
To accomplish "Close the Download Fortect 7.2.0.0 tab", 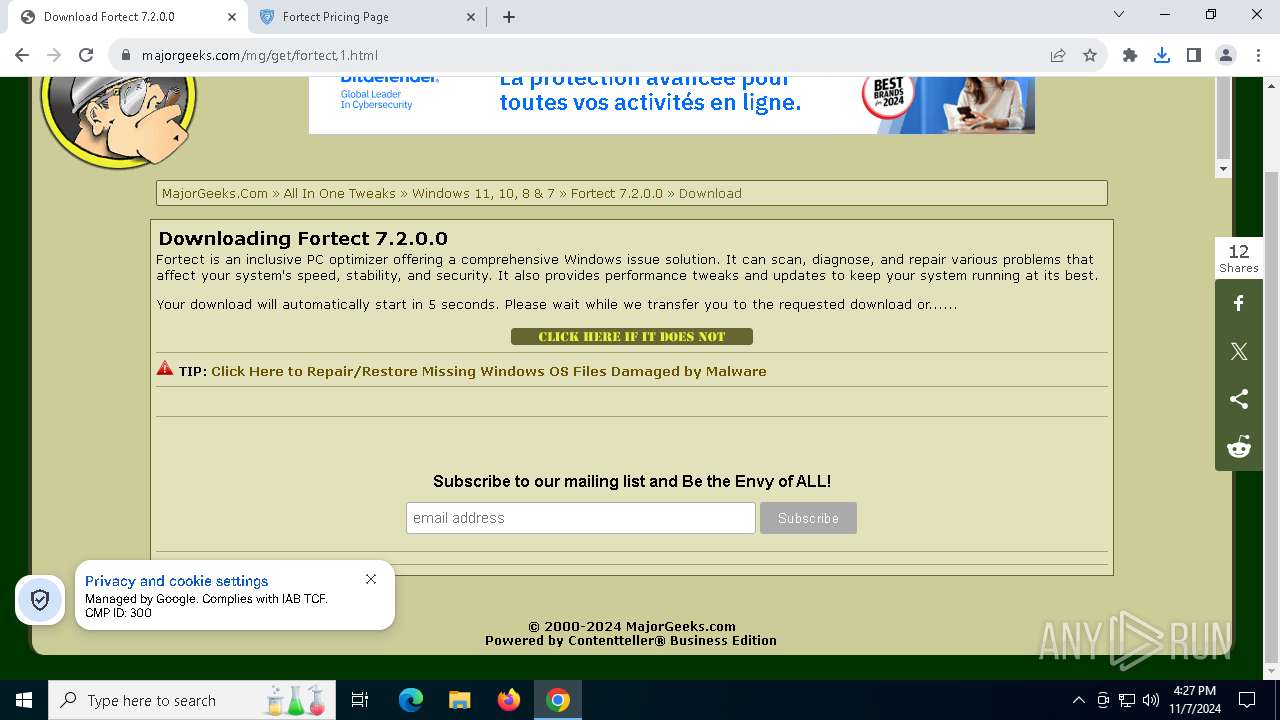I will pyautogui.click(x=232, y=17).
